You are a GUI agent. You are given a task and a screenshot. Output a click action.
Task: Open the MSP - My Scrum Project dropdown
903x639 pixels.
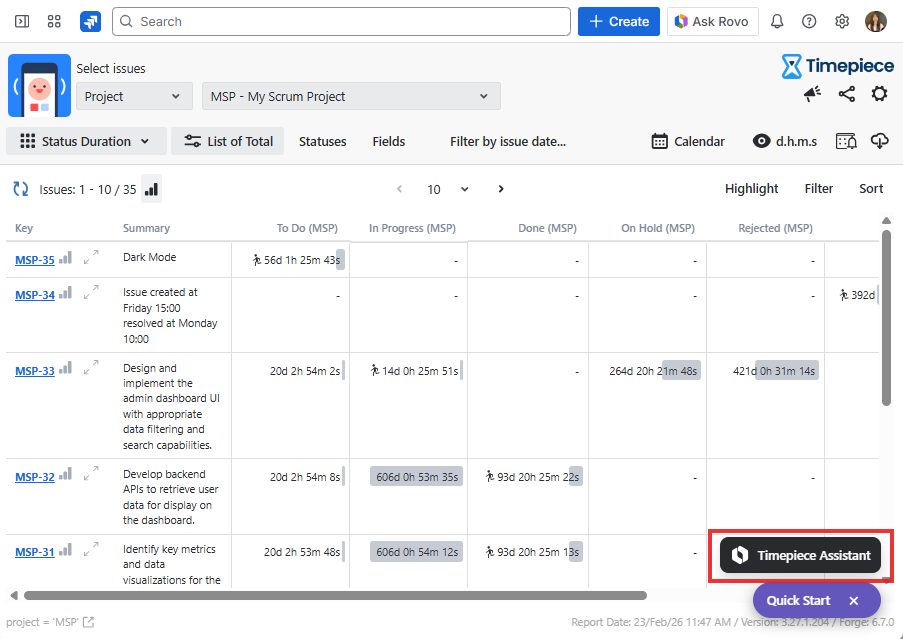pyautogui.click(x=350, y=96)
